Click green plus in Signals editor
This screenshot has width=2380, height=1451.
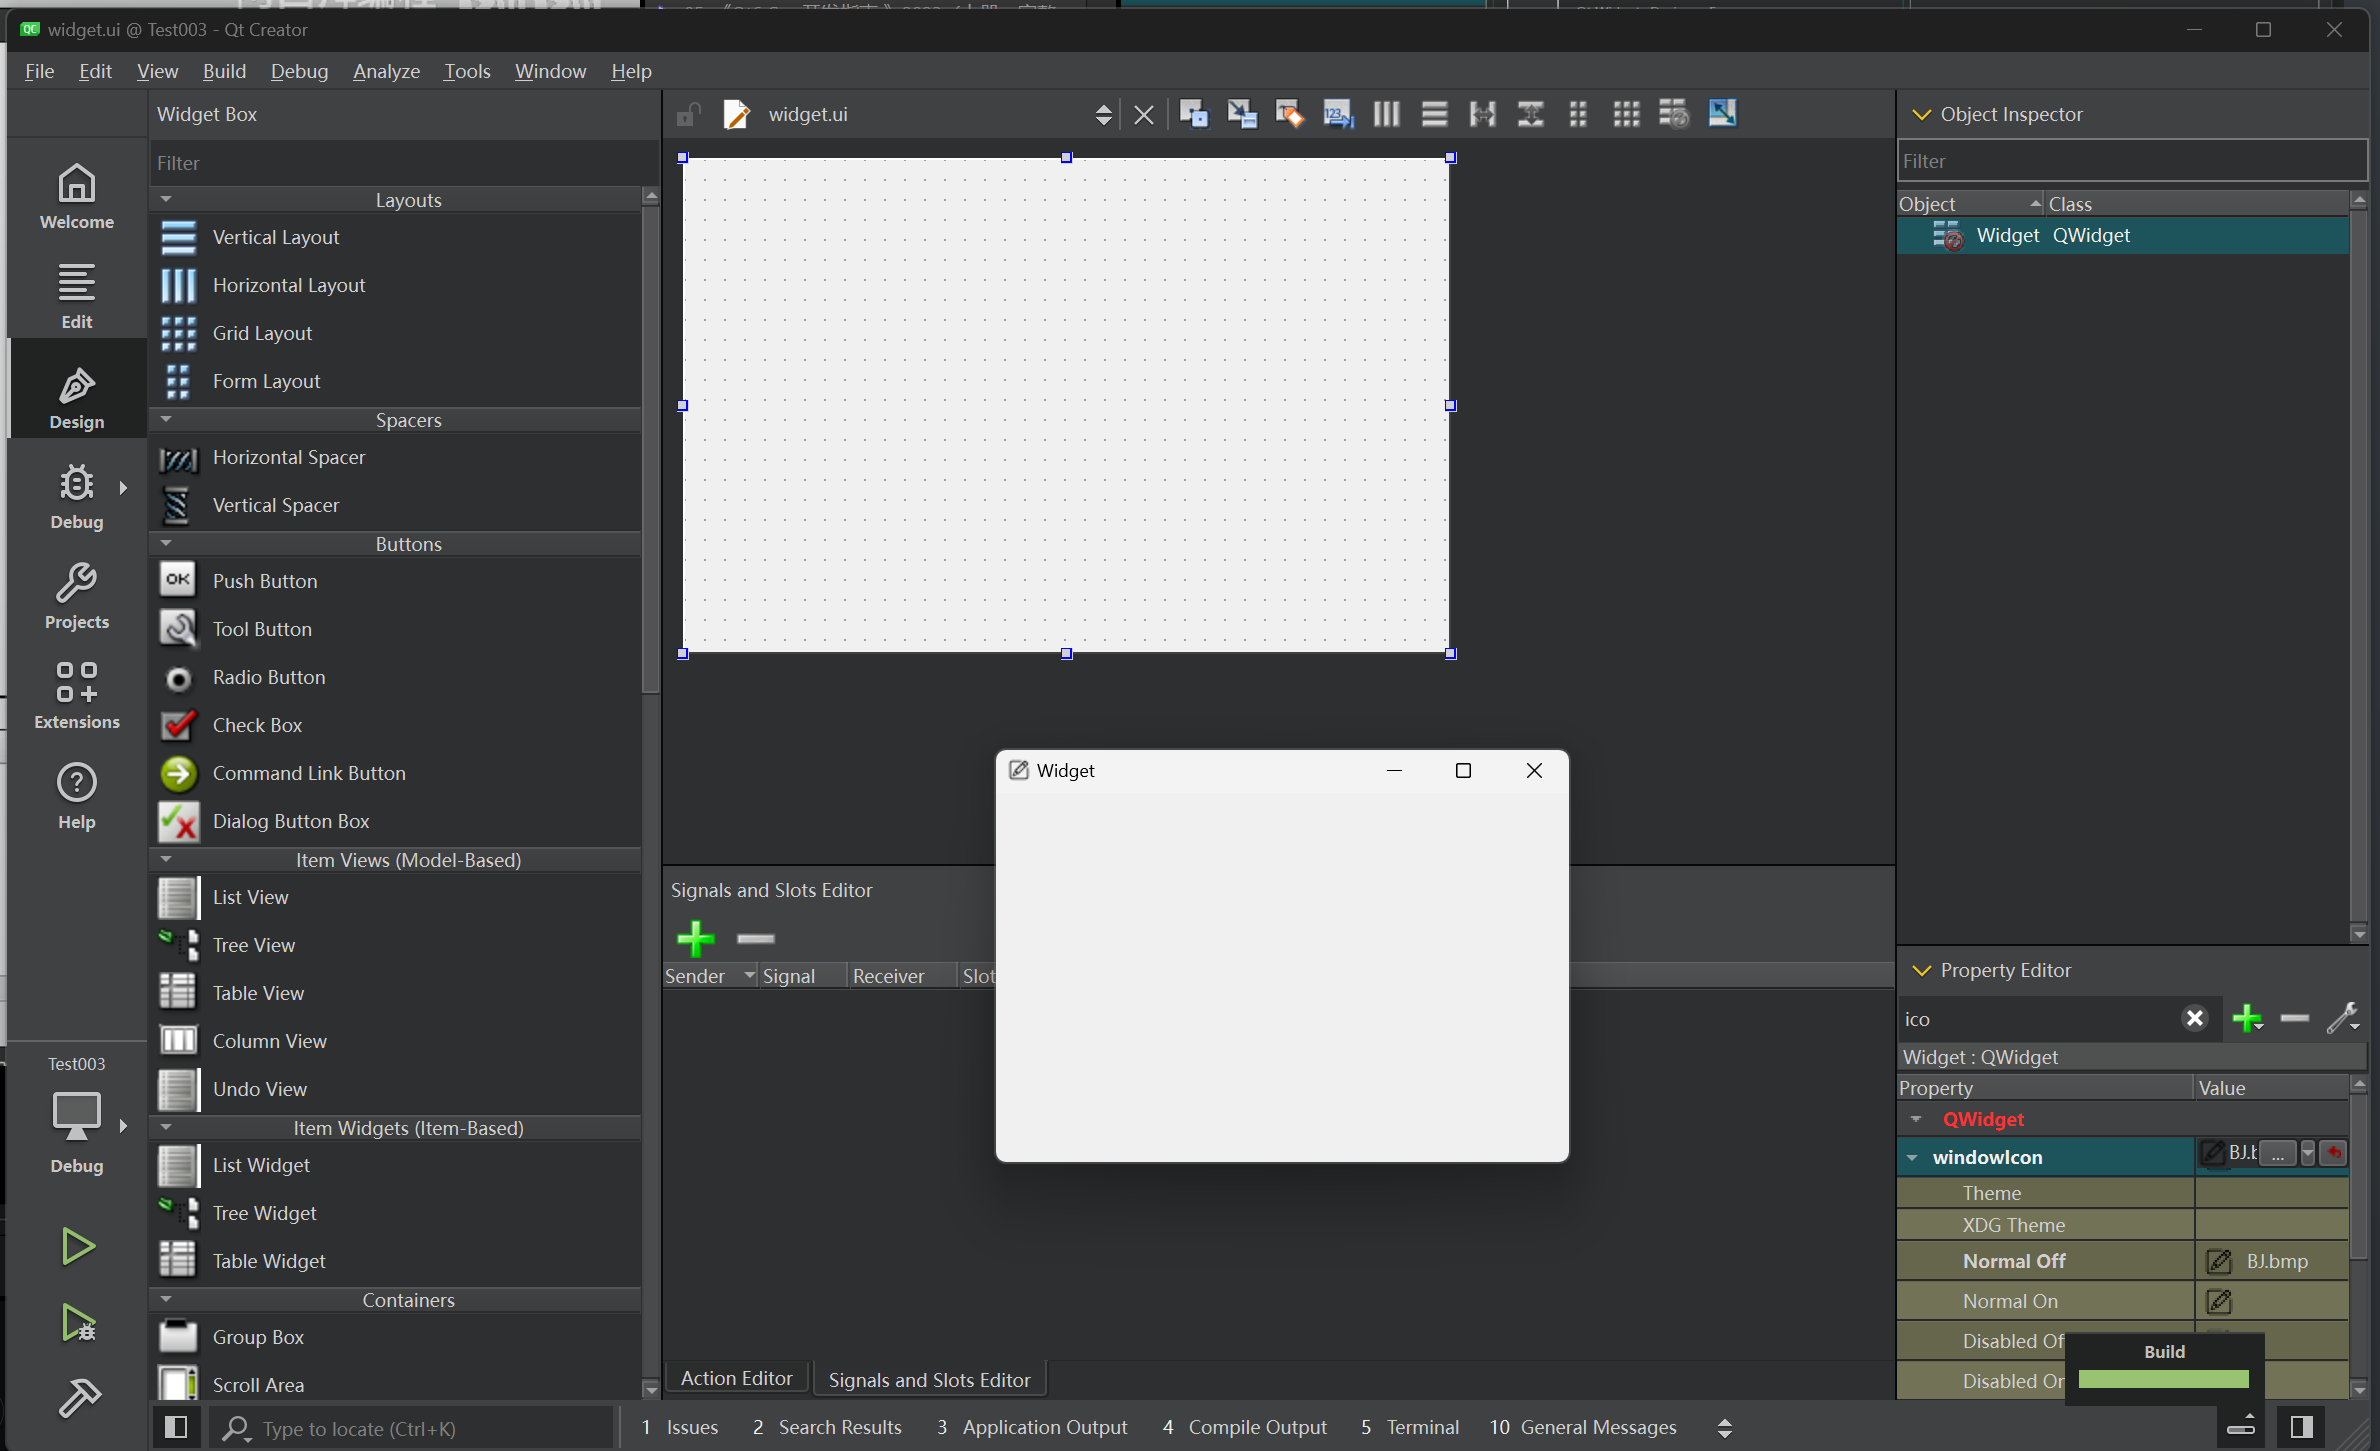[x=695, y=938]
